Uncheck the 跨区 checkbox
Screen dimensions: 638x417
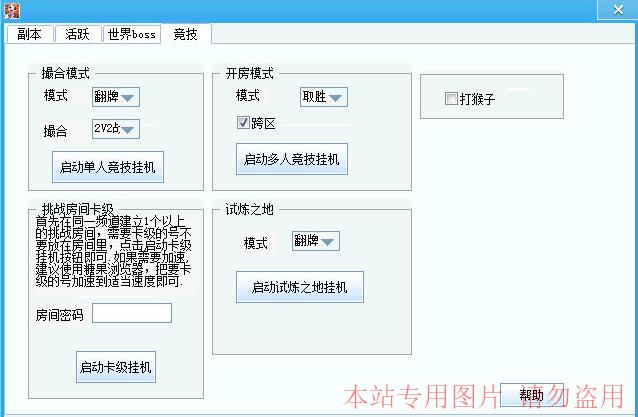(x=242, y=124)
